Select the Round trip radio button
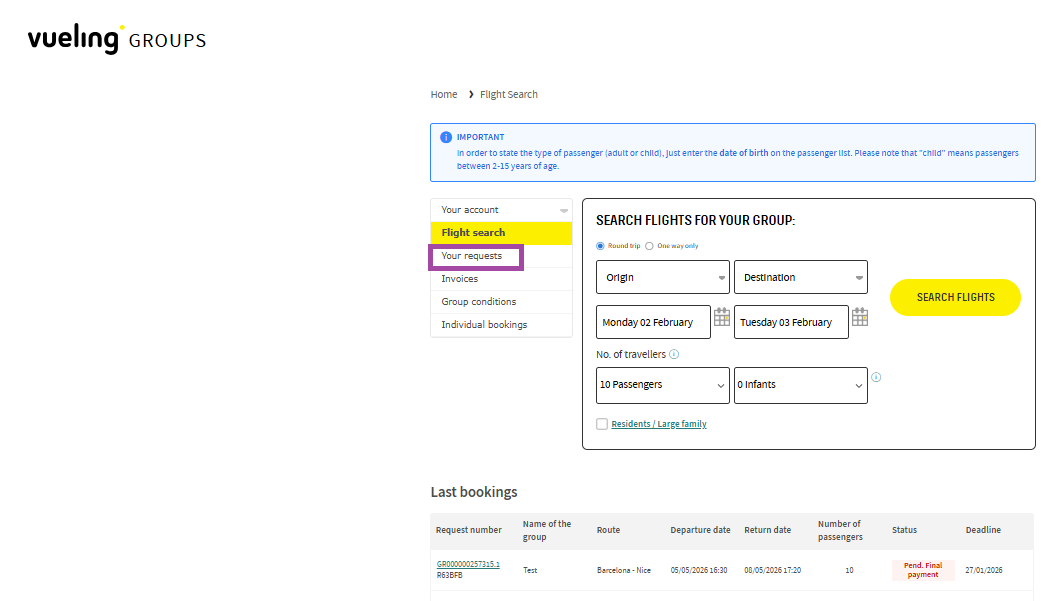 (600, 246)
